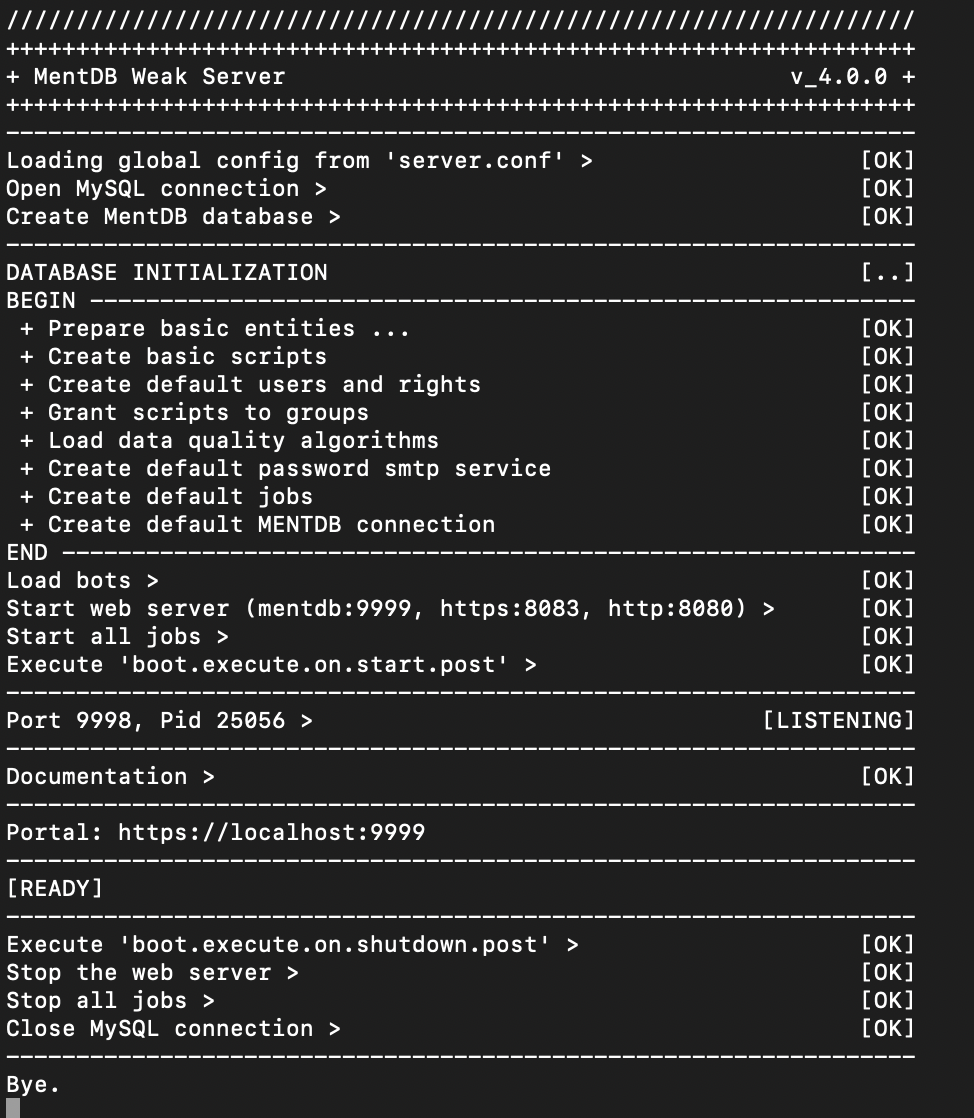This screenshot has width=974, height=1118.
Task: Click the terminal cursor block below Bye.
Action: tap(13, 1107)
